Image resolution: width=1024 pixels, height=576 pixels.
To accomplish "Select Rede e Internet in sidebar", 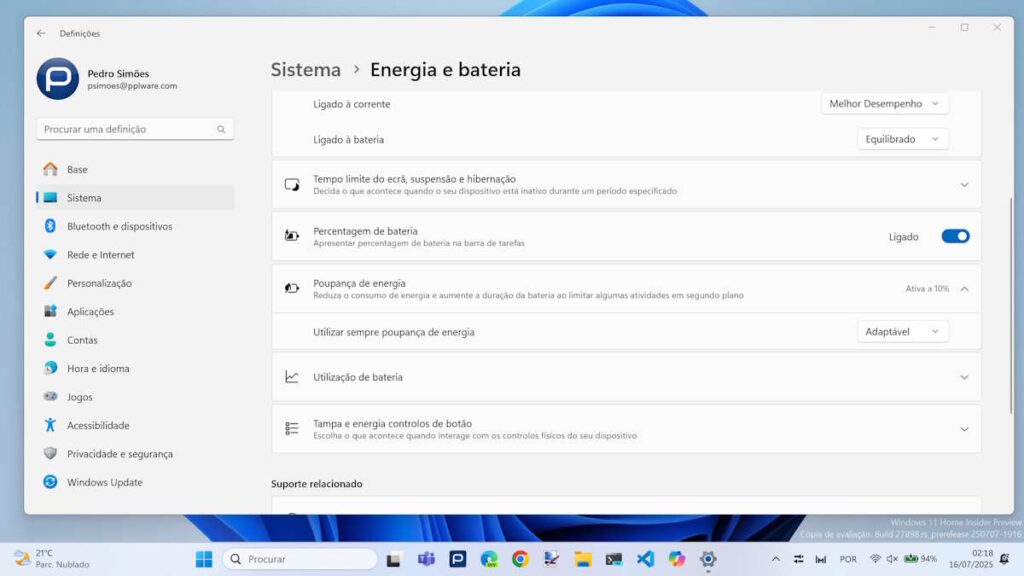I will 100,255.
